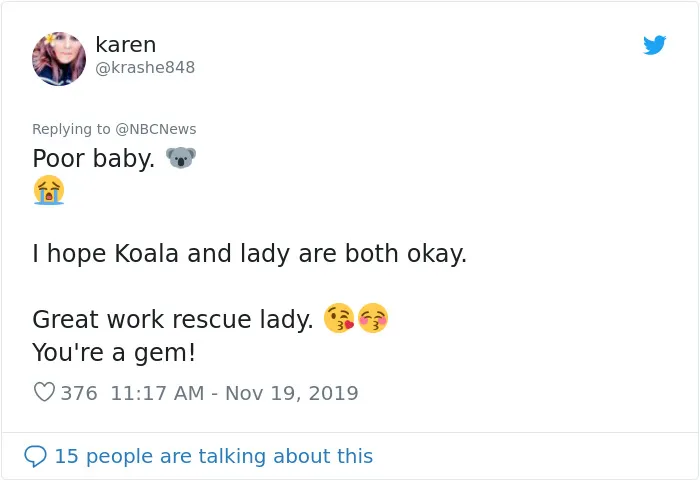This screenshot has height=481, width=700.
Task: Open the 11:17 AM time link
Action: [x=157, y=393]
